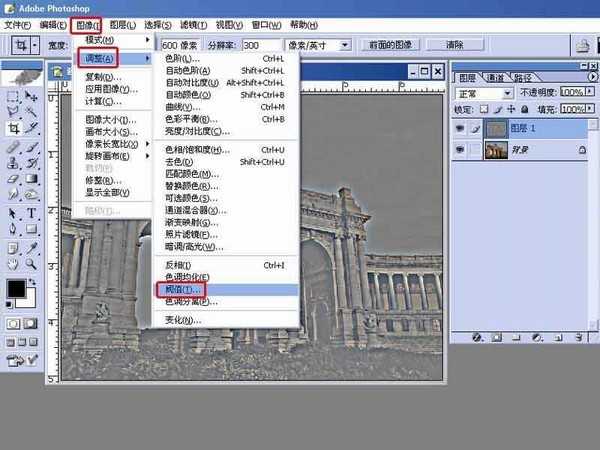Image resolution: width=600 pixels, height=450 pixels.
Task: Create a new layer from Layers panel
Action: (x=558, y=338)
